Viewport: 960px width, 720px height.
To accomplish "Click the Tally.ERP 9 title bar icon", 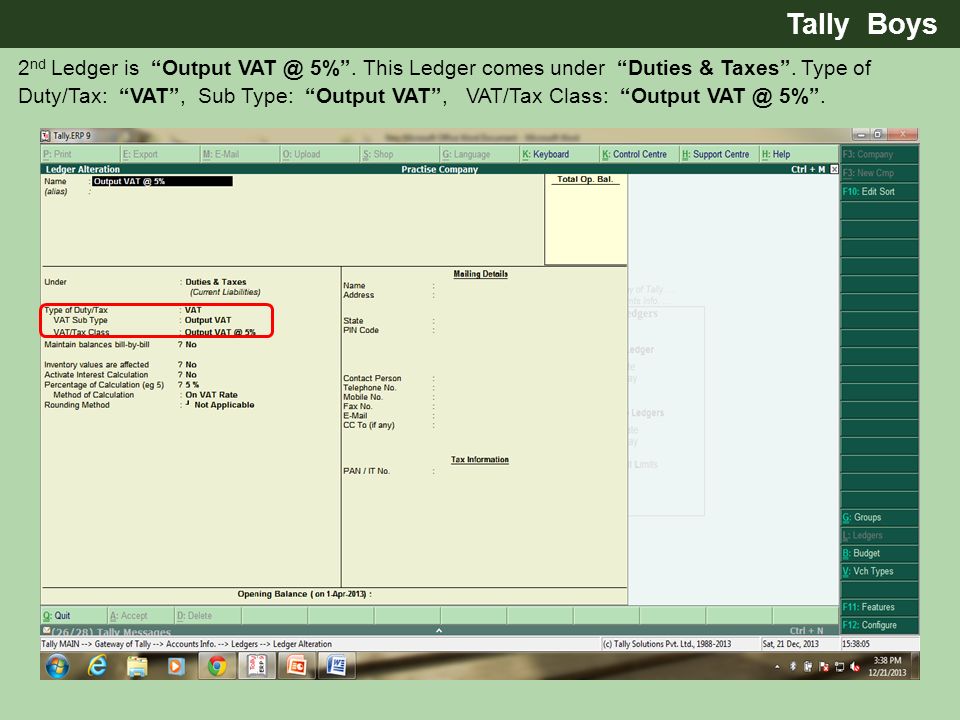I will point(45,135).
